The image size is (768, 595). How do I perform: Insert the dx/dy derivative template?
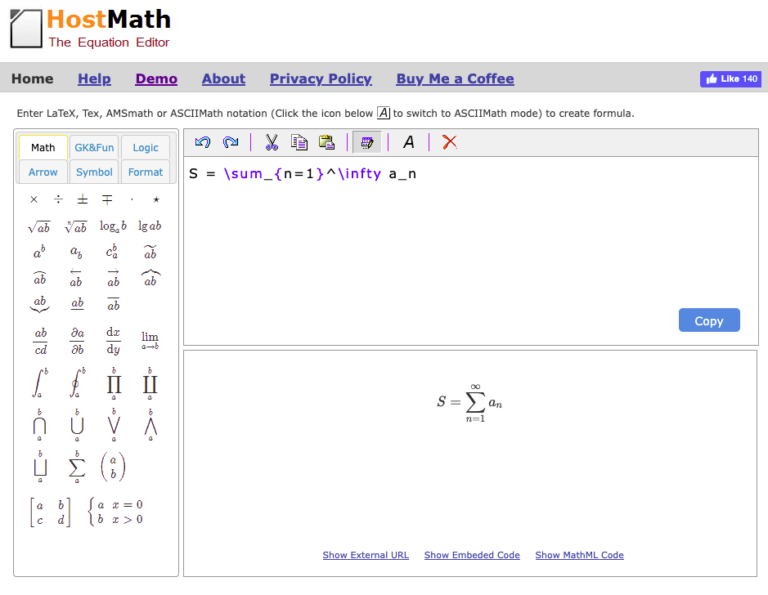pos(113,341)
